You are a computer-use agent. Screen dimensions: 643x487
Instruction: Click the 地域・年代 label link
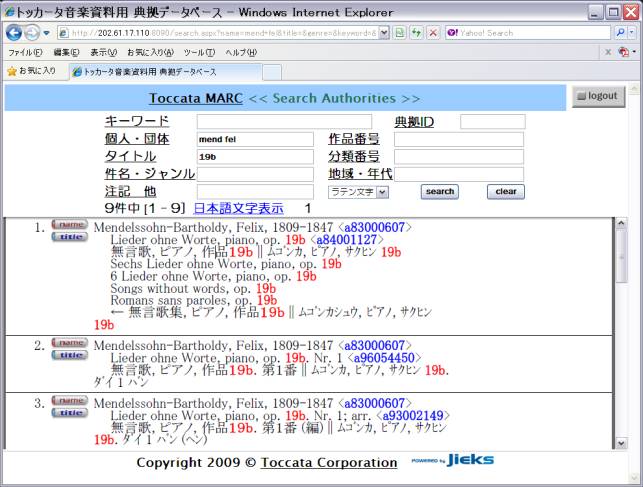click(x=360, y=174)
